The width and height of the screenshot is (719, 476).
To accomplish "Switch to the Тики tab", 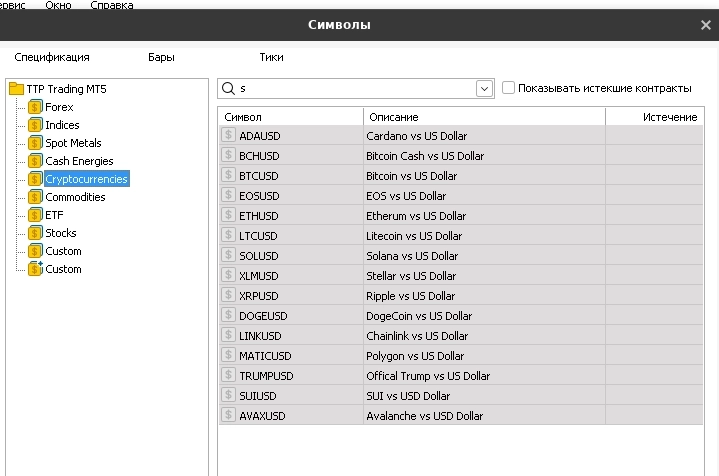I will [271, 57].
